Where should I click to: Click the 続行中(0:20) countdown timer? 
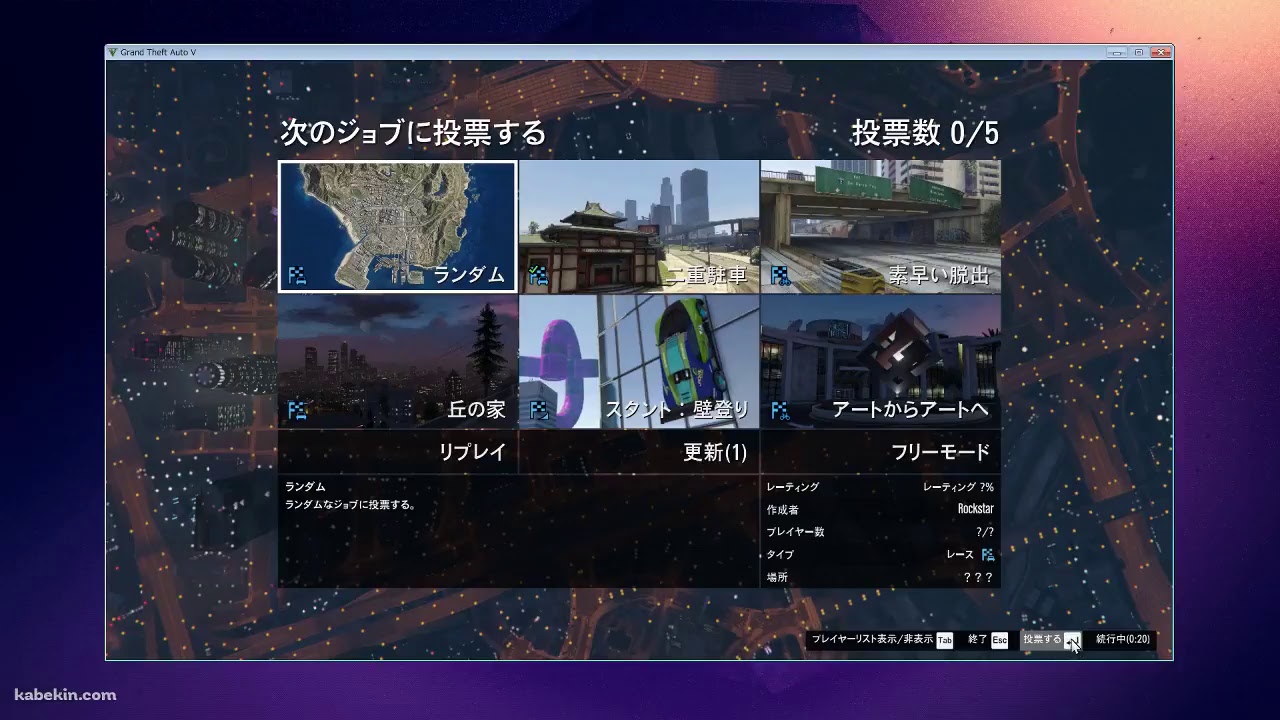point(1123,639)
